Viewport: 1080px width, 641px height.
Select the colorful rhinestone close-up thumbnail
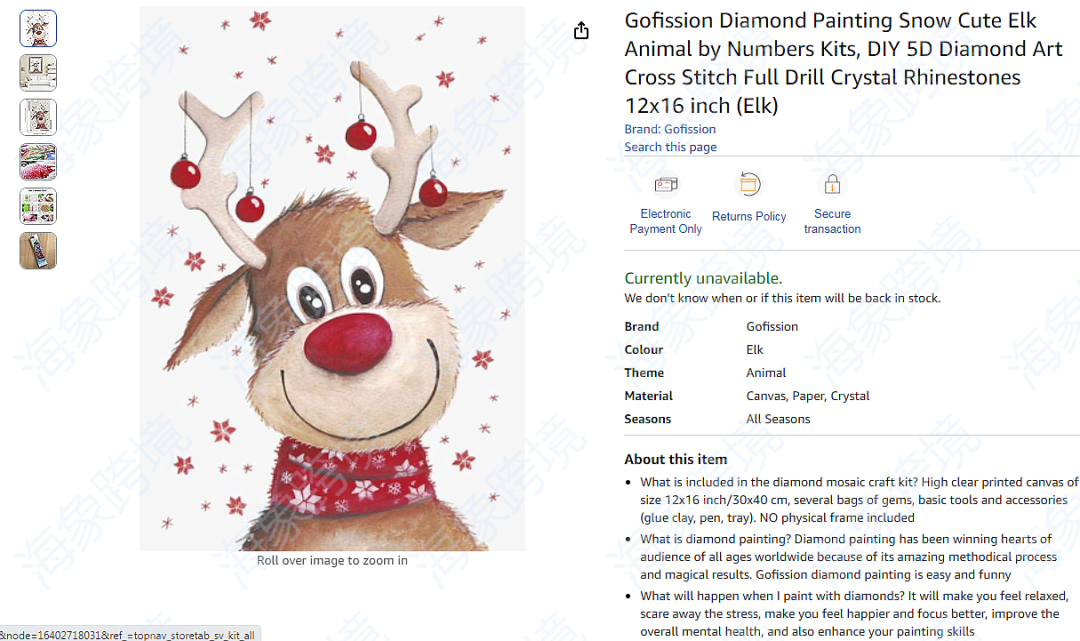pyautogui.click(x=38, y=162)
